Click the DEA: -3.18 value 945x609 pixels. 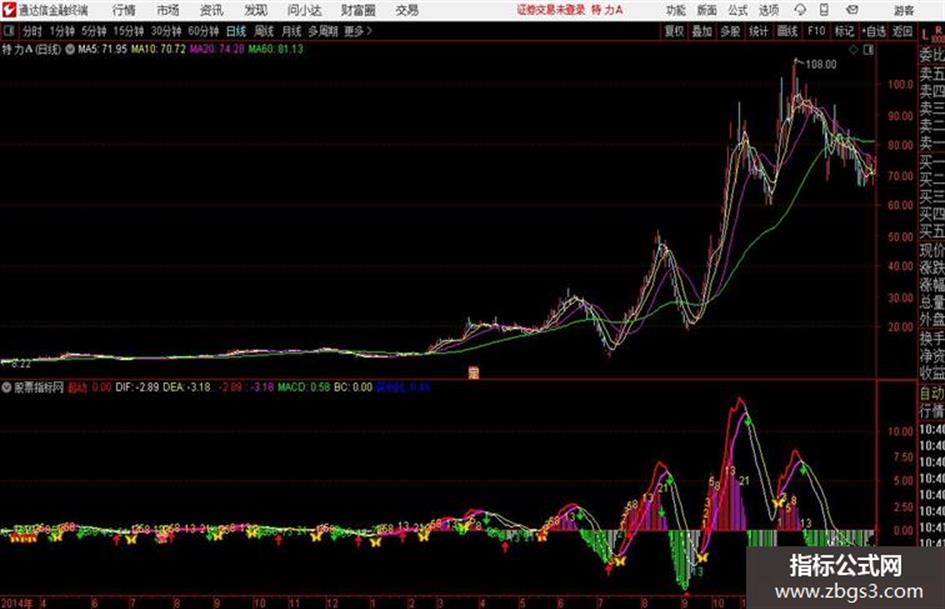click(x=187, y=387)
